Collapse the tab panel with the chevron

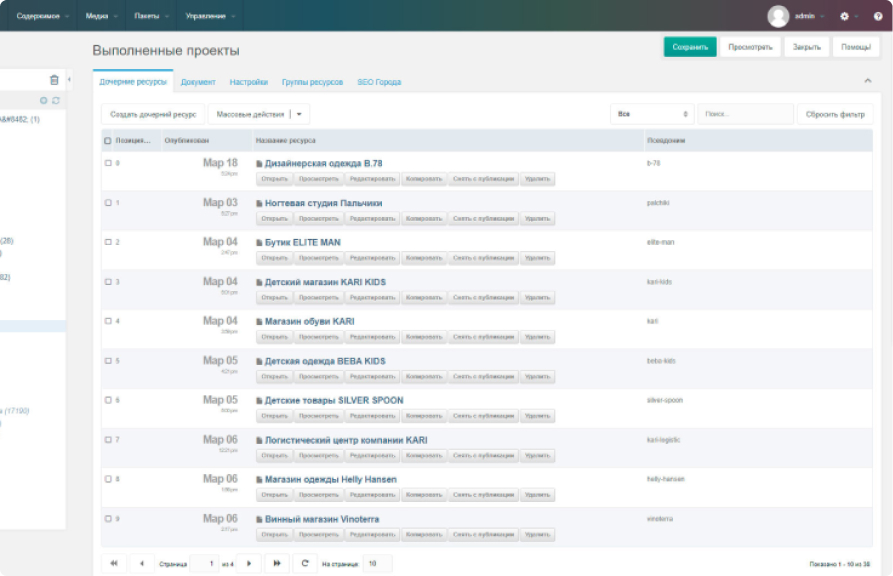click(x=866, y=81)
